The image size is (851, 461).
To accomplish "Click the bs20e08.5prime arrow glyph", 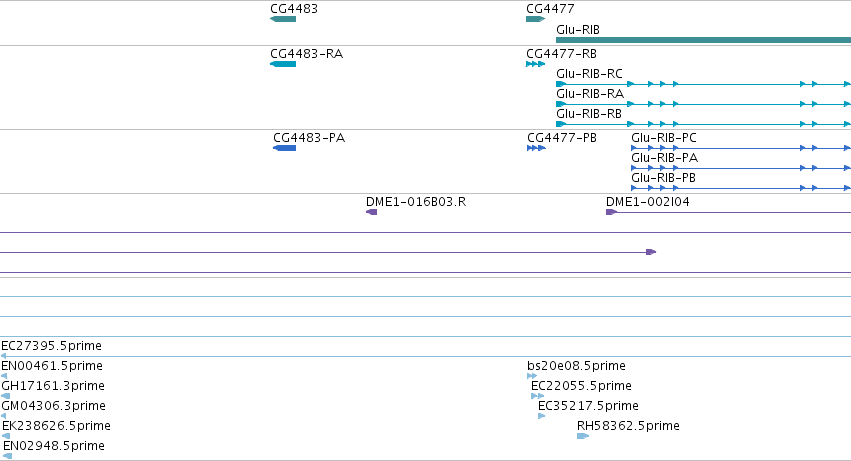I will 532,376.
